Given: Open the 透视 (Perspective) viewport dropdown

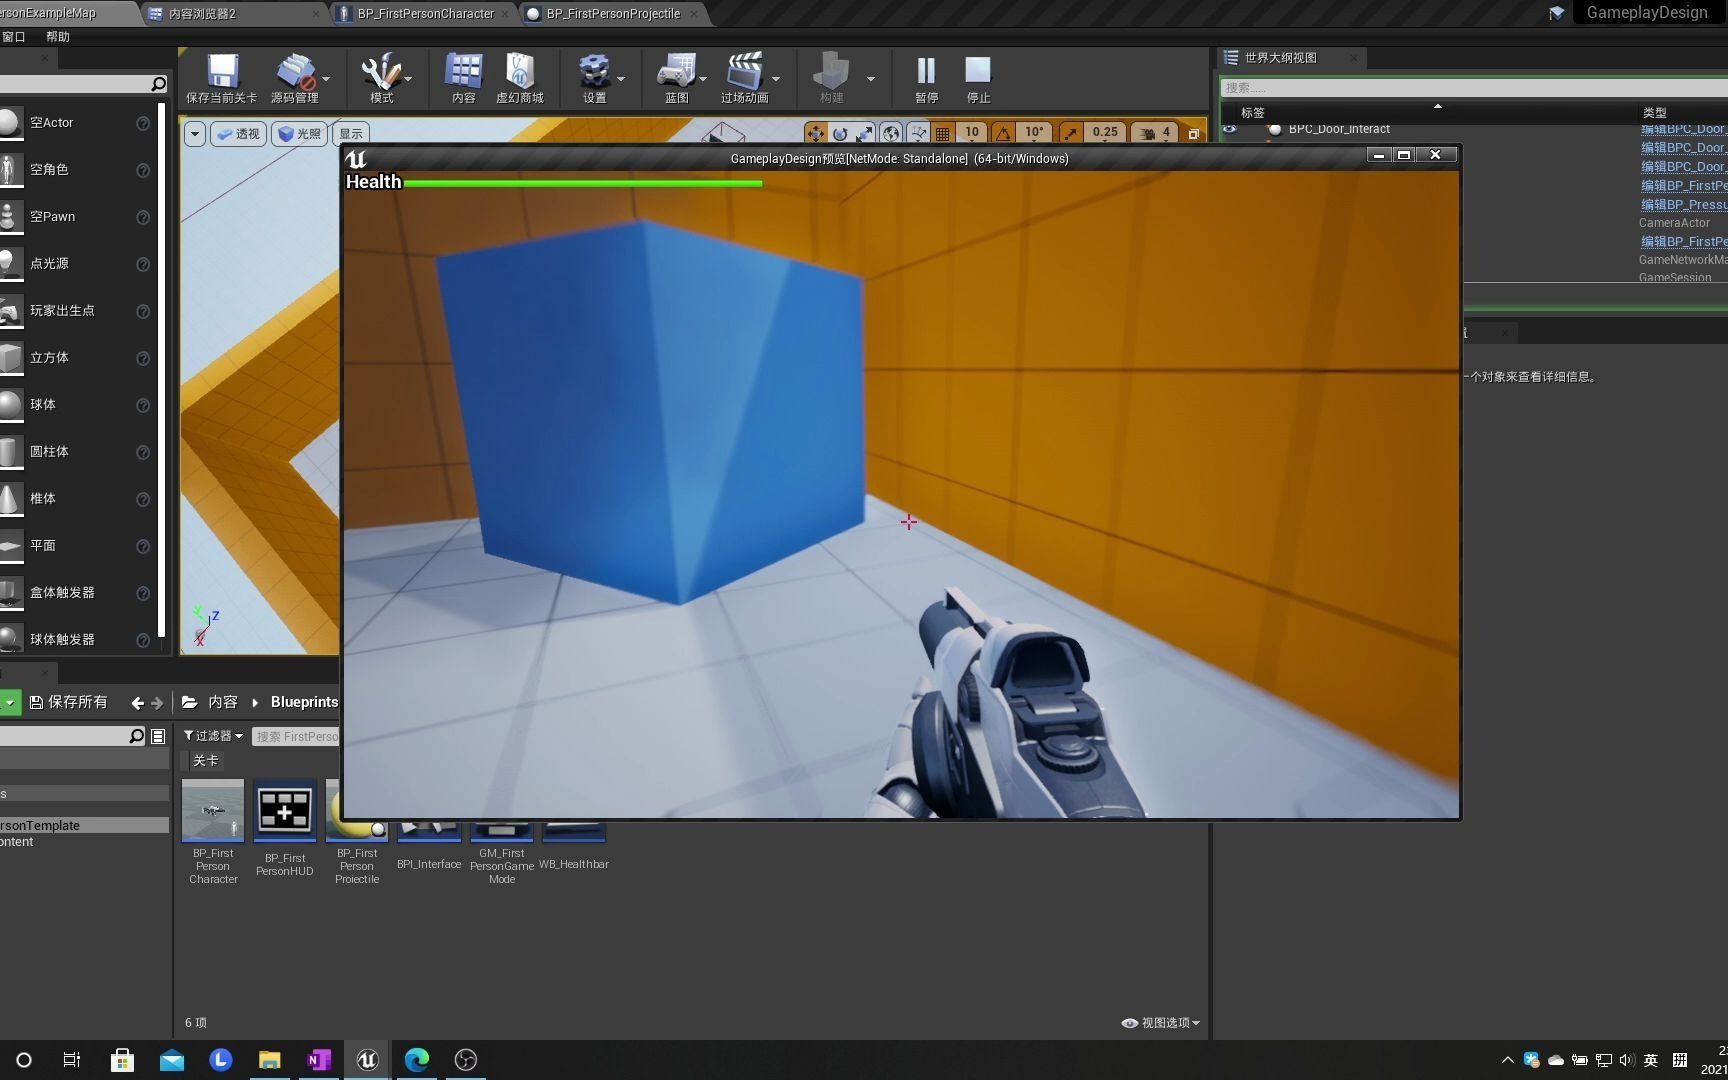Looking at the screenshot, I should click(238, 133).
